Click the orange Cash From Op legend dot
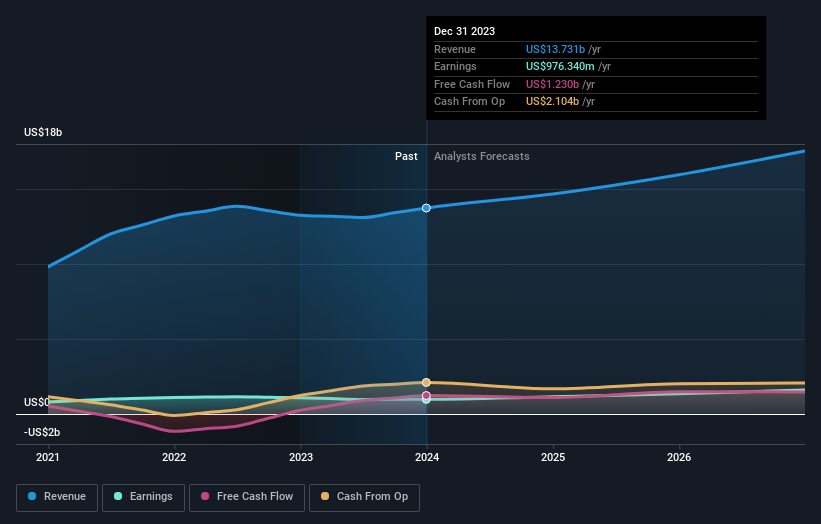Image resolution: width=821 pixels, height=524 pixels. pos(325,497)
